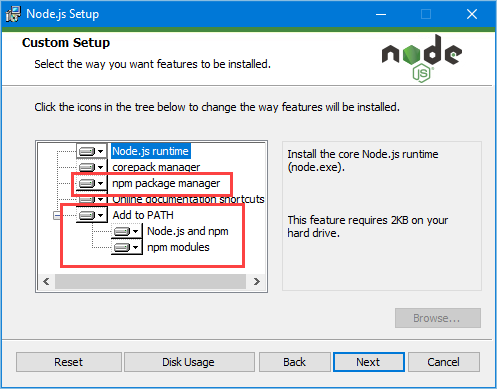Viewport: 497px width, 389px height.
Task: Open the Add to PATH feature dropdown
Action: pyautogui.click(x=91, y=215)
